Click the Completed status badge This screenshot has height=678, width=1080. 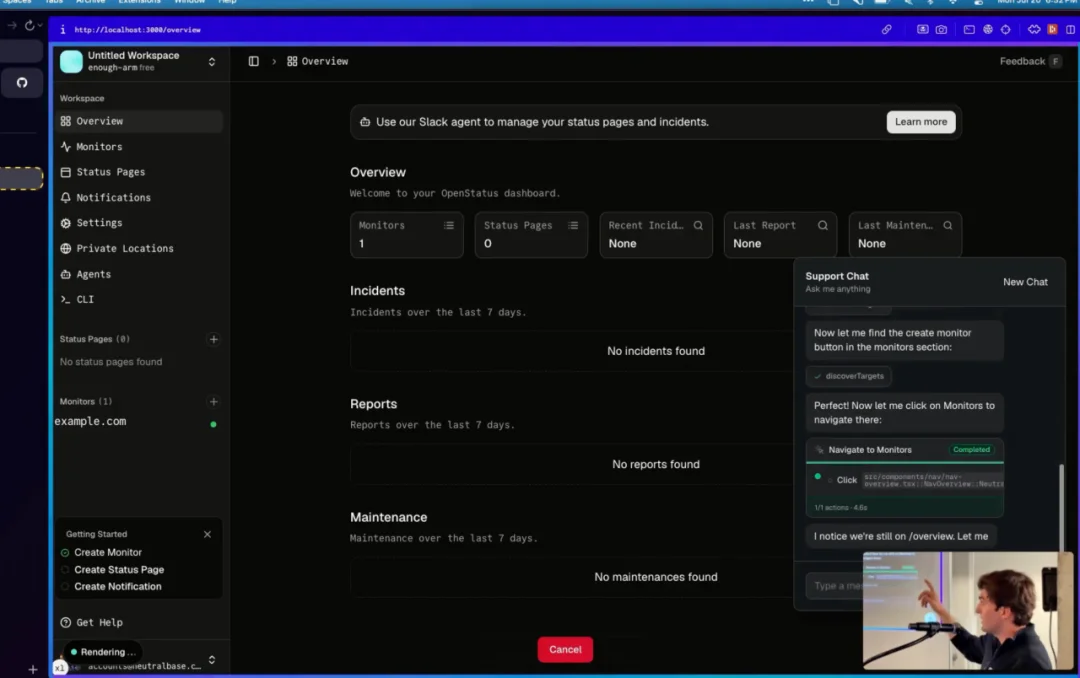(971, 449)
